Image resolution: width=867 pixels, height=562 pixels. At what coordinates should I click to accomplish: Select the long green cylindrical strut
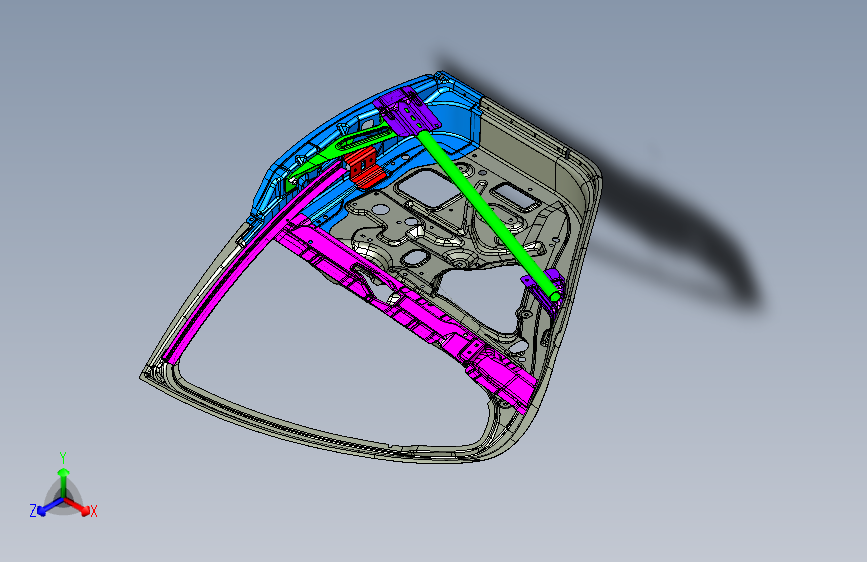click(488, 215)
